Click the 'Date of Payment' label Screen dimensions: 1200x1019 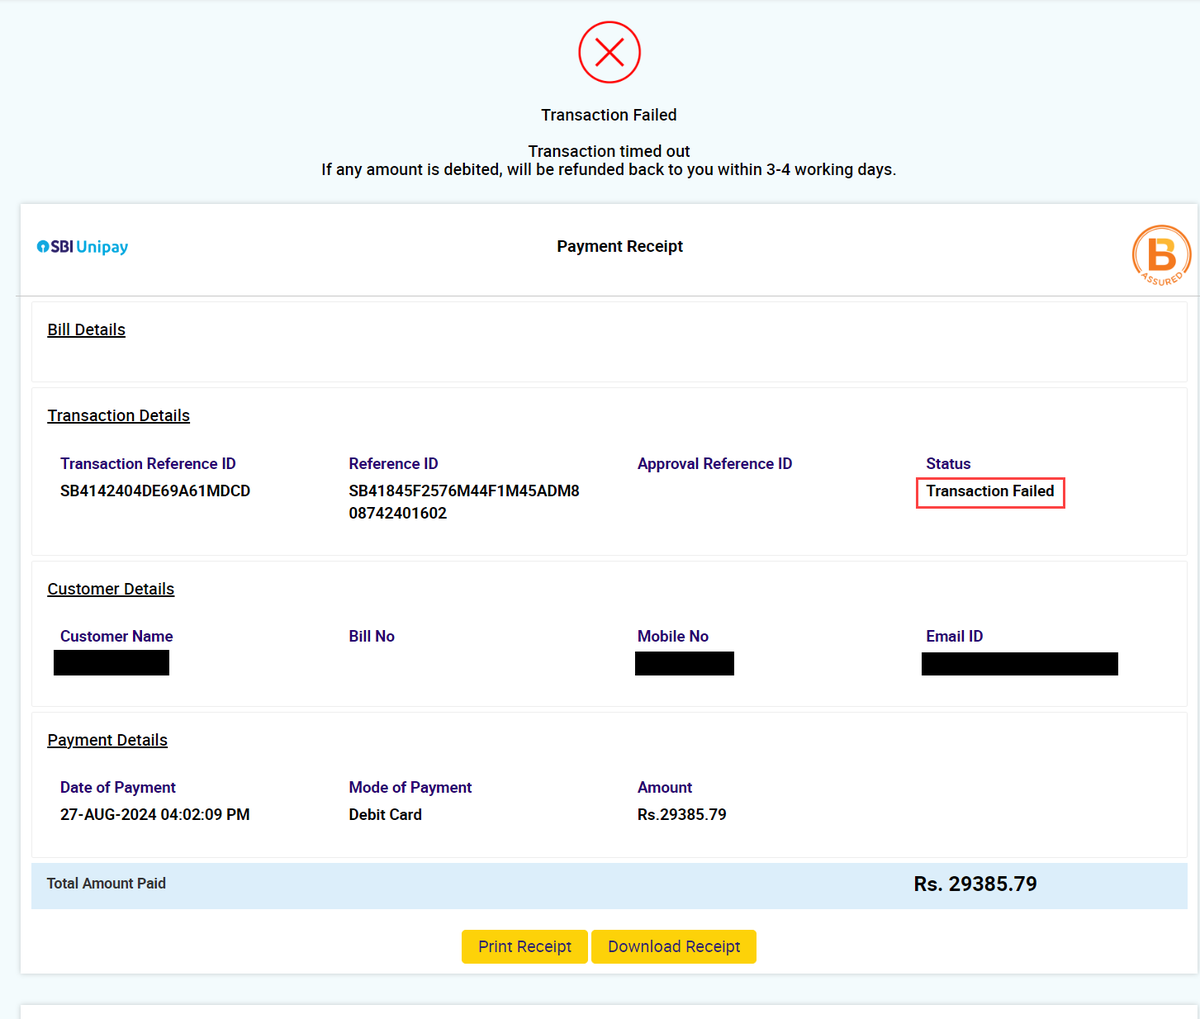118,788
